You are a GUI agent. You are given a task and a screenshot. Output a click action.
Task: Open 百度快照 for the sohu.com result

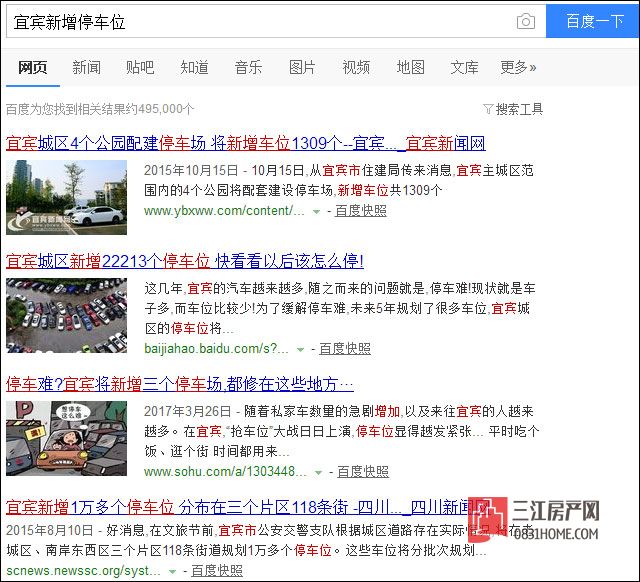pos(363,472)
